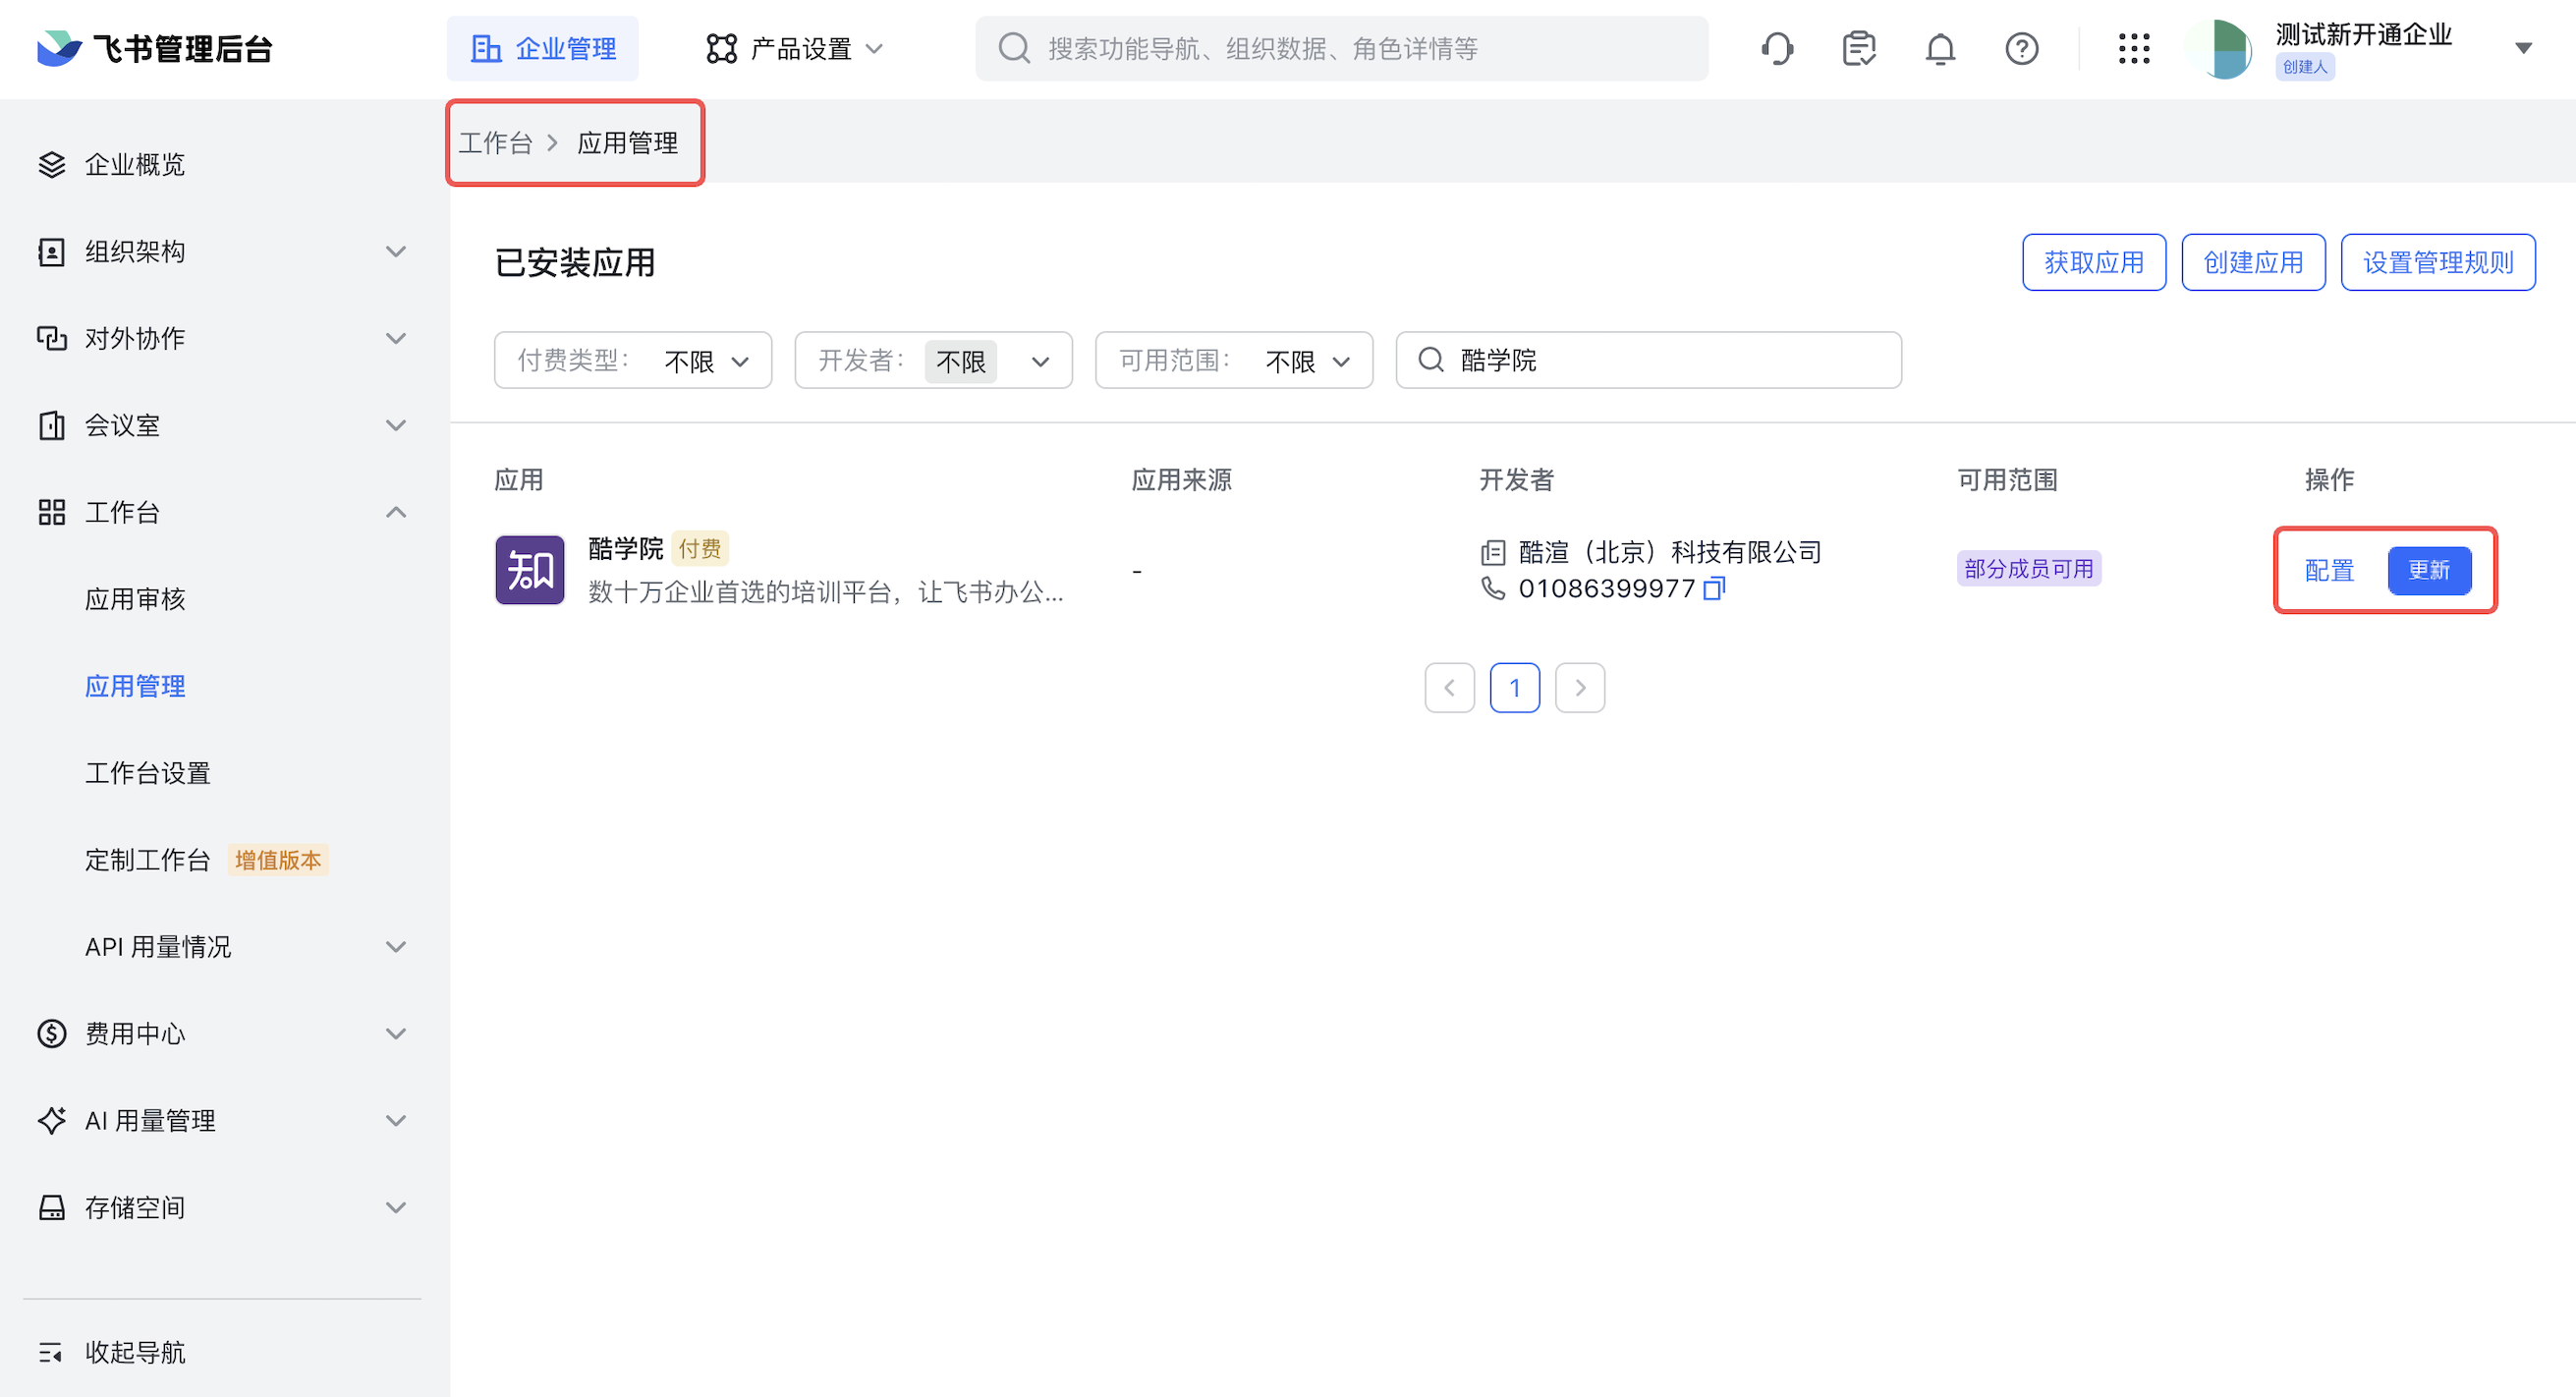Open 定制工作台 in sidebar
This screenshot has height=1397, width=2576.
[x=148, y=860]
